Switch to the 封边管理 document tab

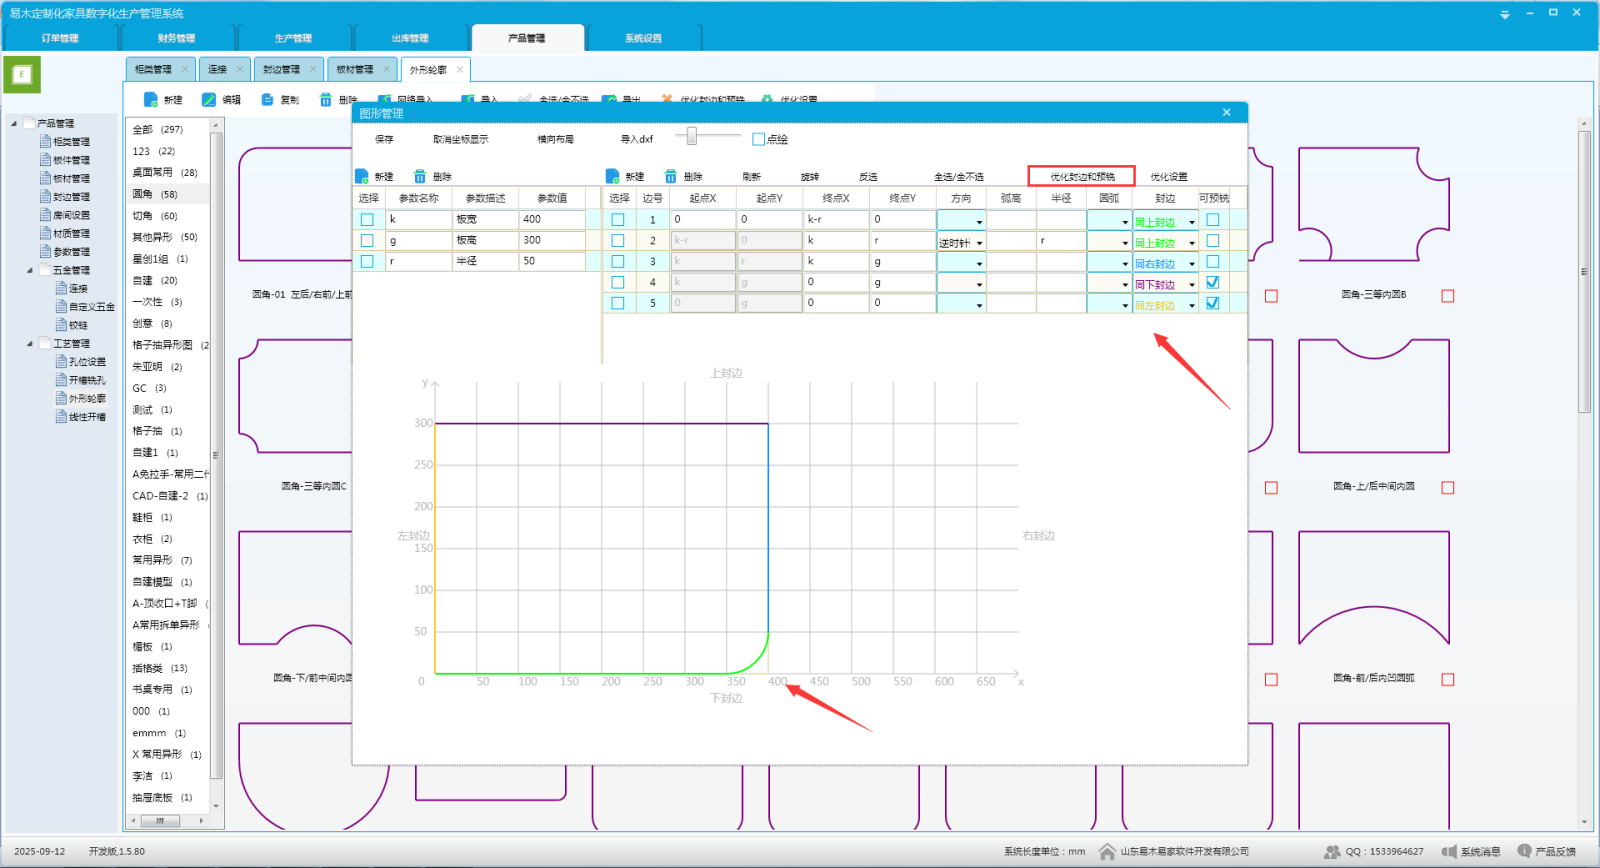(281, 70)
